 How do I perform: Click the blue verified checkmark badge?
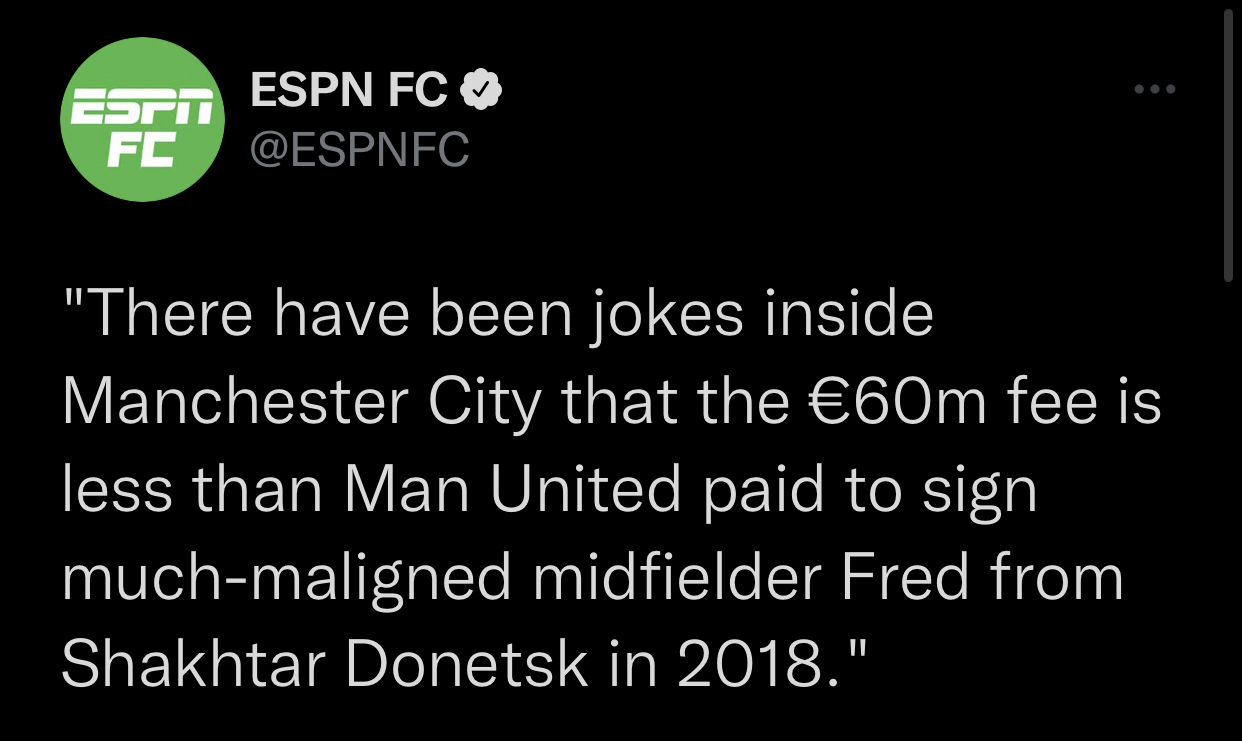point(481,92)
